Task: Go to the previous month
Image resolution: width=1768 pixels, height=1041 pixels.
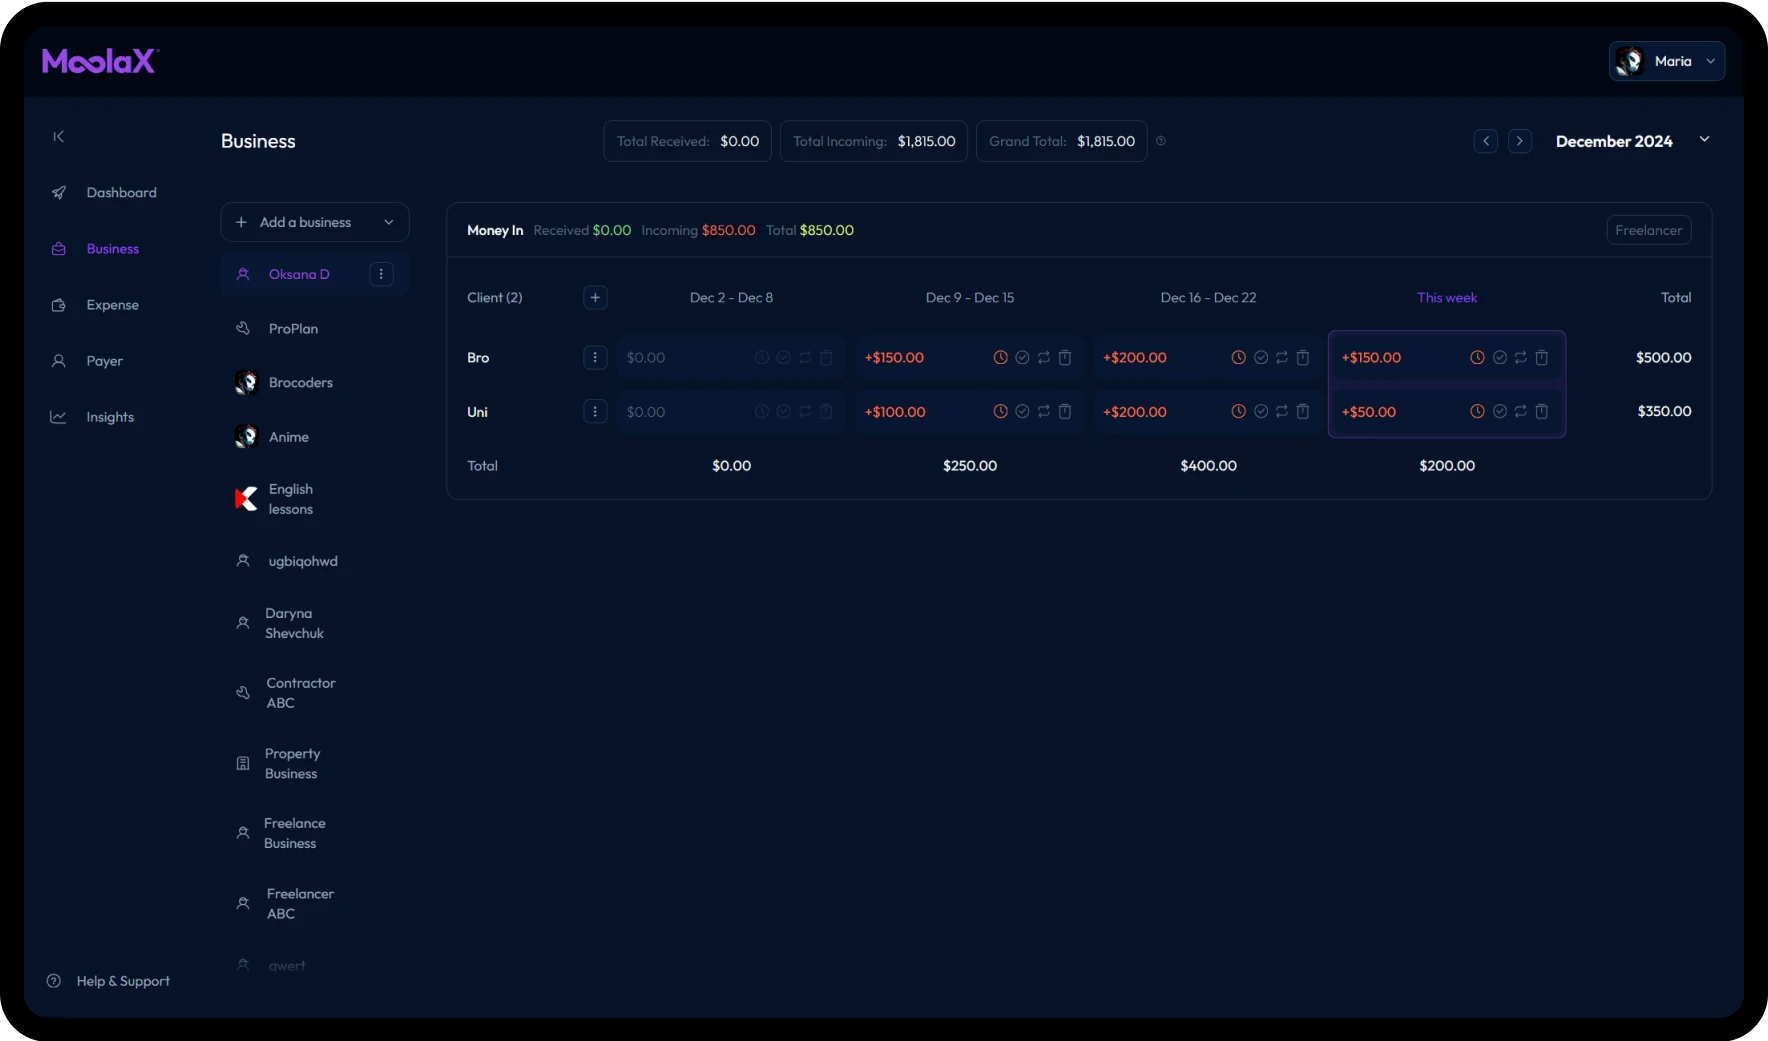Action: 1486,141
